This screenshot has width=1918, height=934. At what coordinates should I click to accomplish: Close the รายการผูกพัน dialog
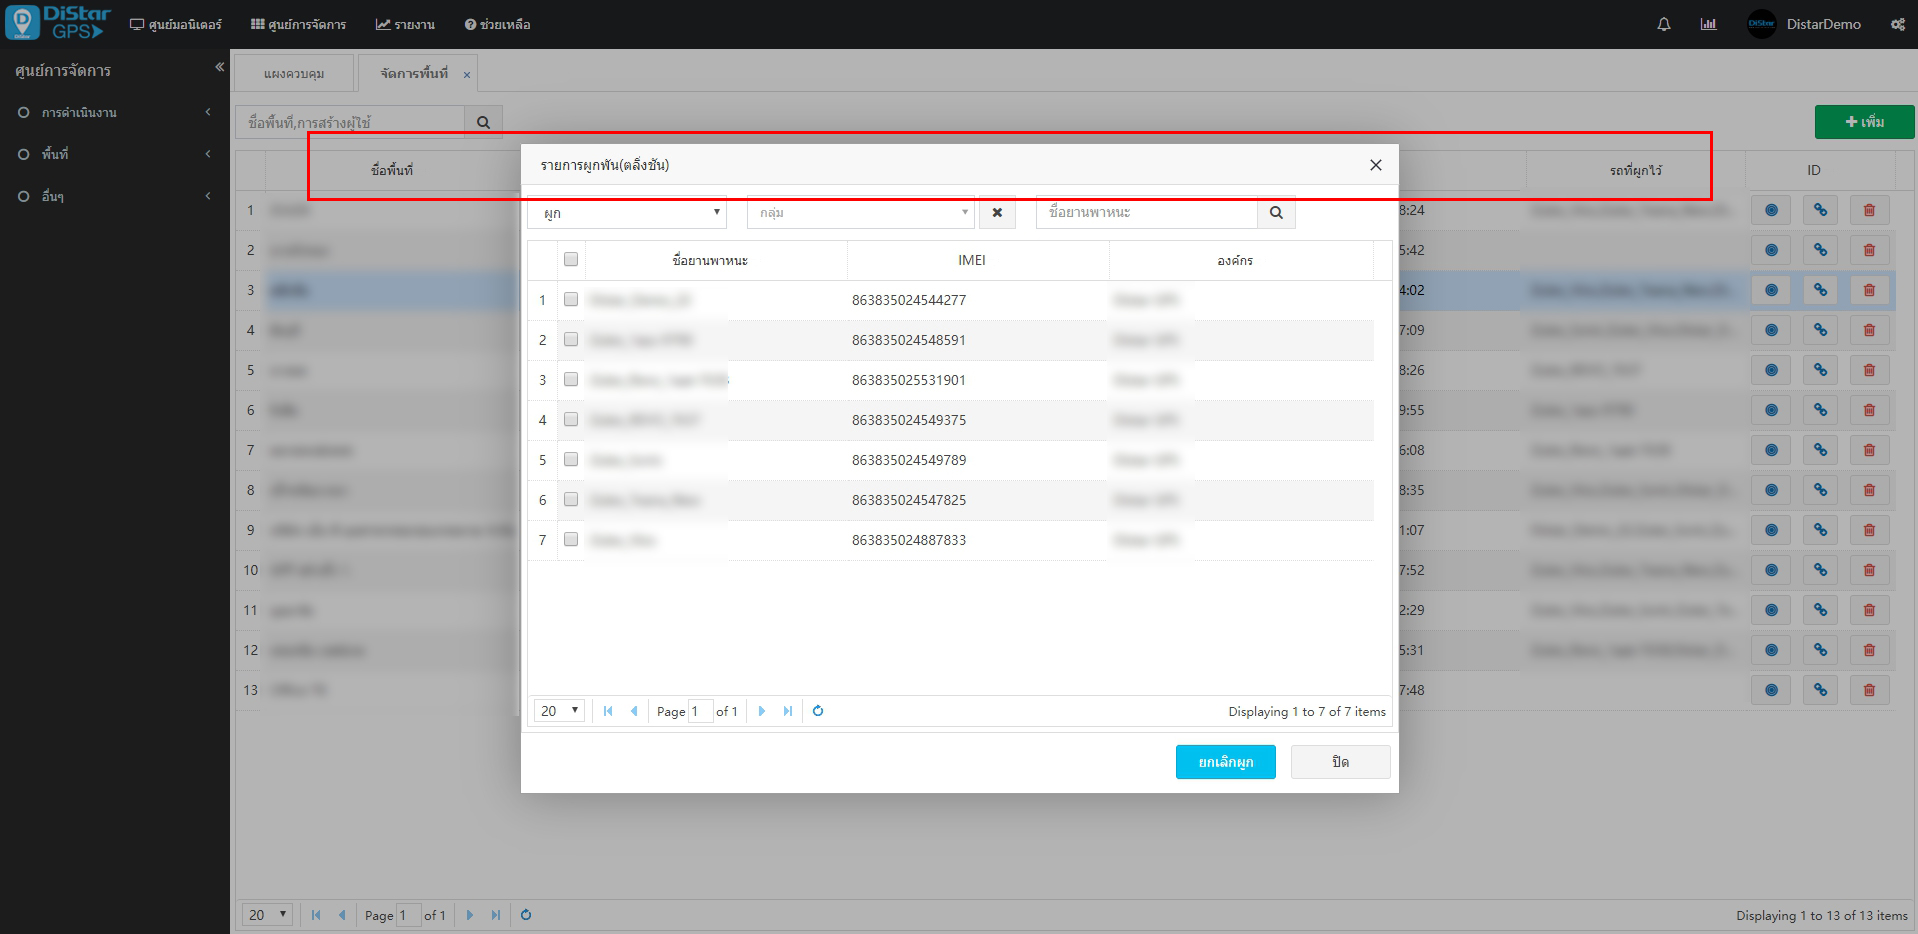click(x=1376, y=165)
